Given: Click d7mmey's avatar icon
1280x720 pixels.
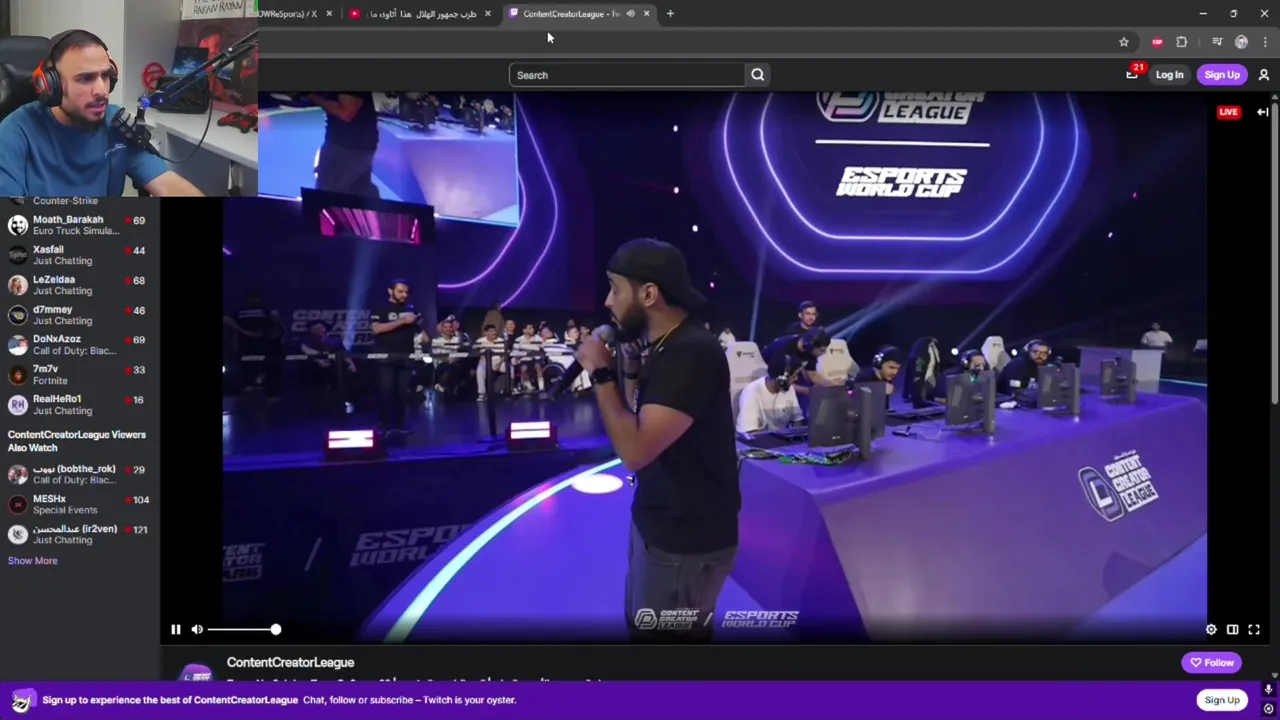Looking at the screenshot, I should click(x=17, y=315).
